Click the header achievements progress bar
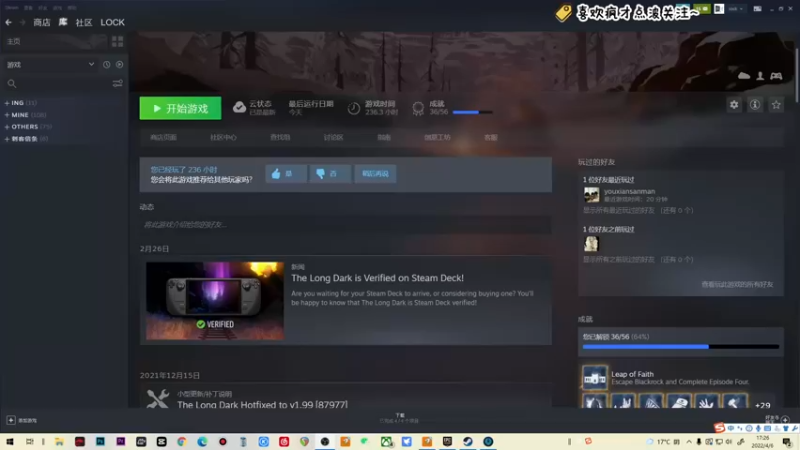Image resolution: width=800 pixels, height=450 pixels. 472,112
